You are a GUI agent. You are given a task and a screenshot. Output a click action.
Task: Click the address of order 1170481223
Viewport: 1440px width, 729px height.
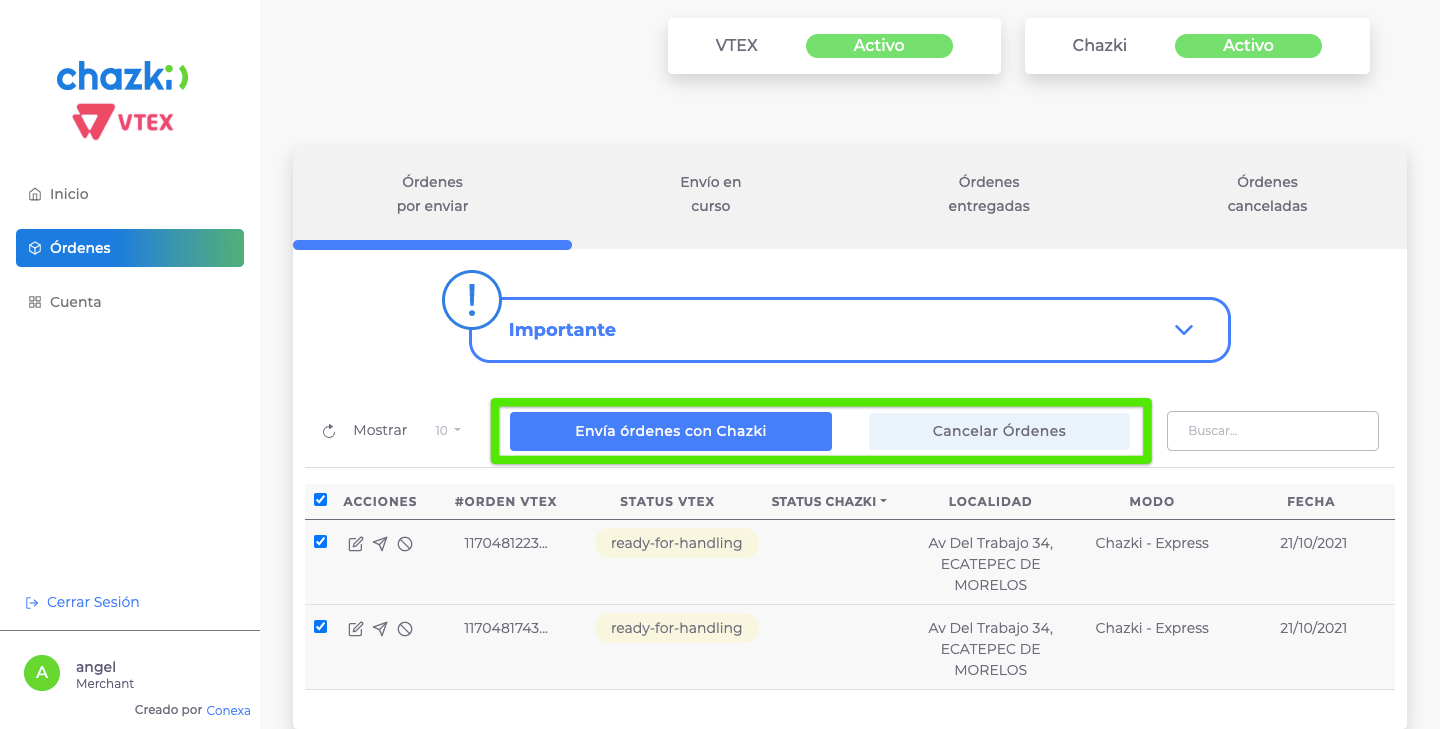(x=990, y=564)
